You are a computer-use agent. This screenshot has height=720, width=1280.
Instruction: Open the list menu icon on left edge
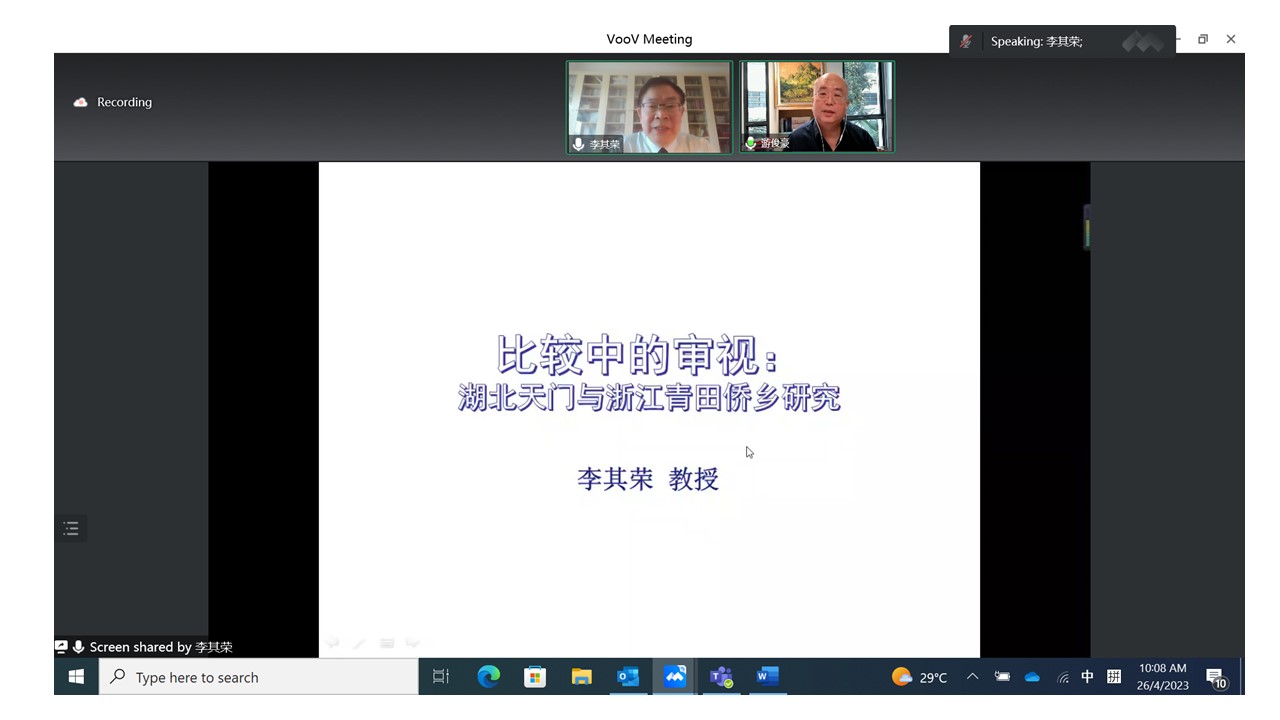coord(71,528)
